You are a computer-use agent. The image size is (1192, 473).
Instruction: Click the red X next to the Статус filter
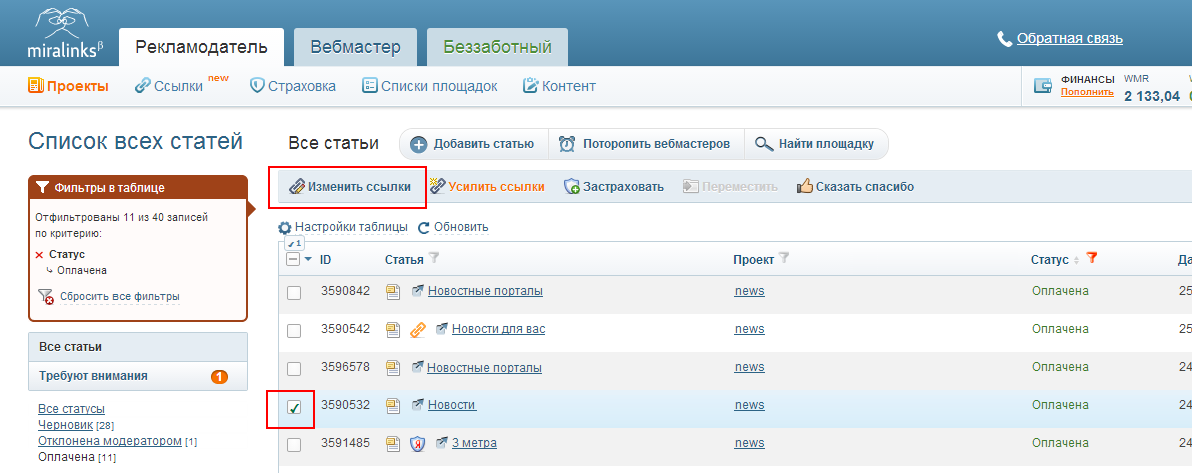click(x=40, y=255)
